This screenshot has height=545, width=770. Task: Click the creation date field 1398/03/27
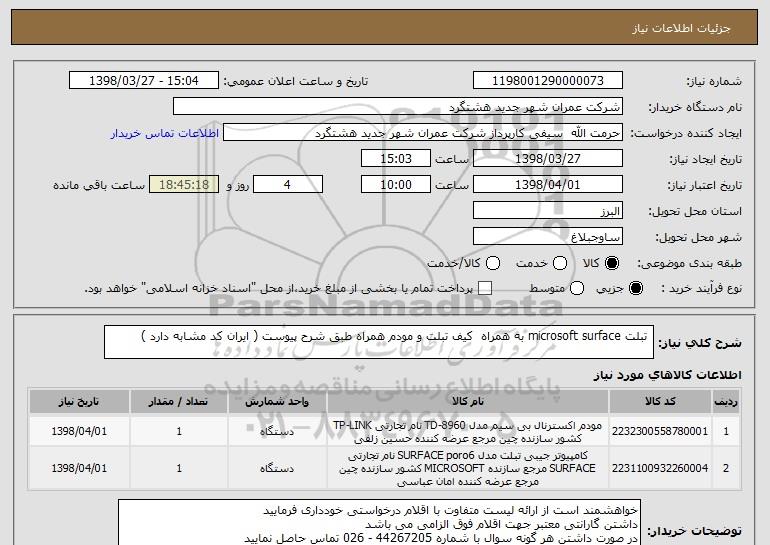[548, 159]
